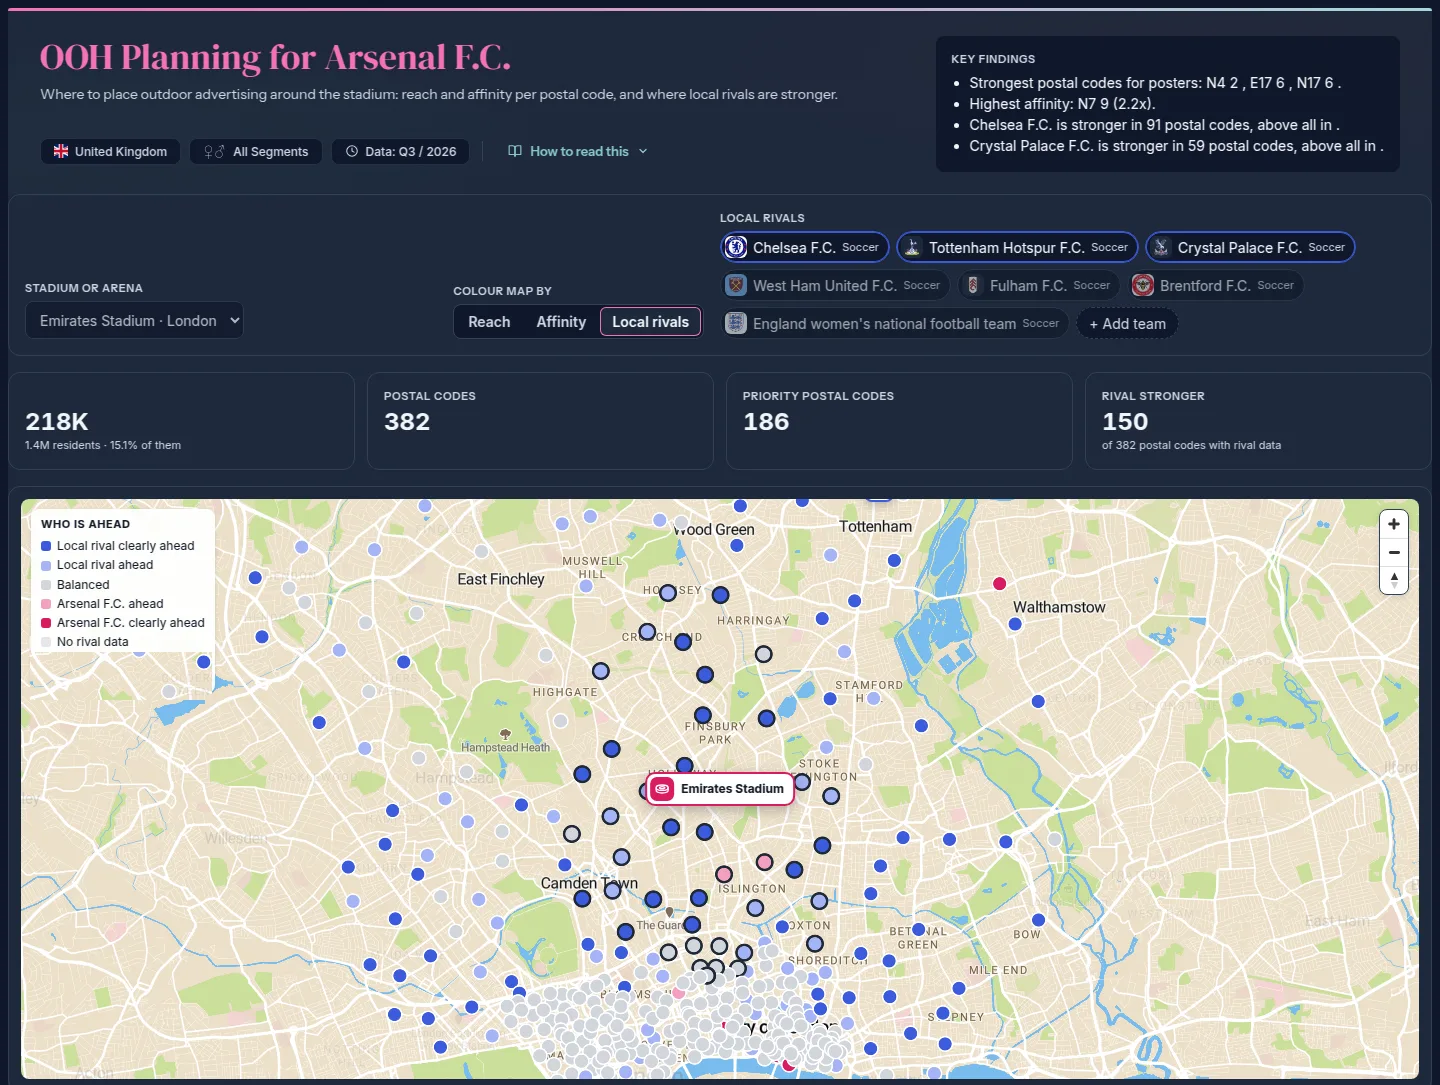Viewport: 1440px width, 1085px height.
Task: Toggle Crystal Palace F.C. rival chip
Action: 1250,247
